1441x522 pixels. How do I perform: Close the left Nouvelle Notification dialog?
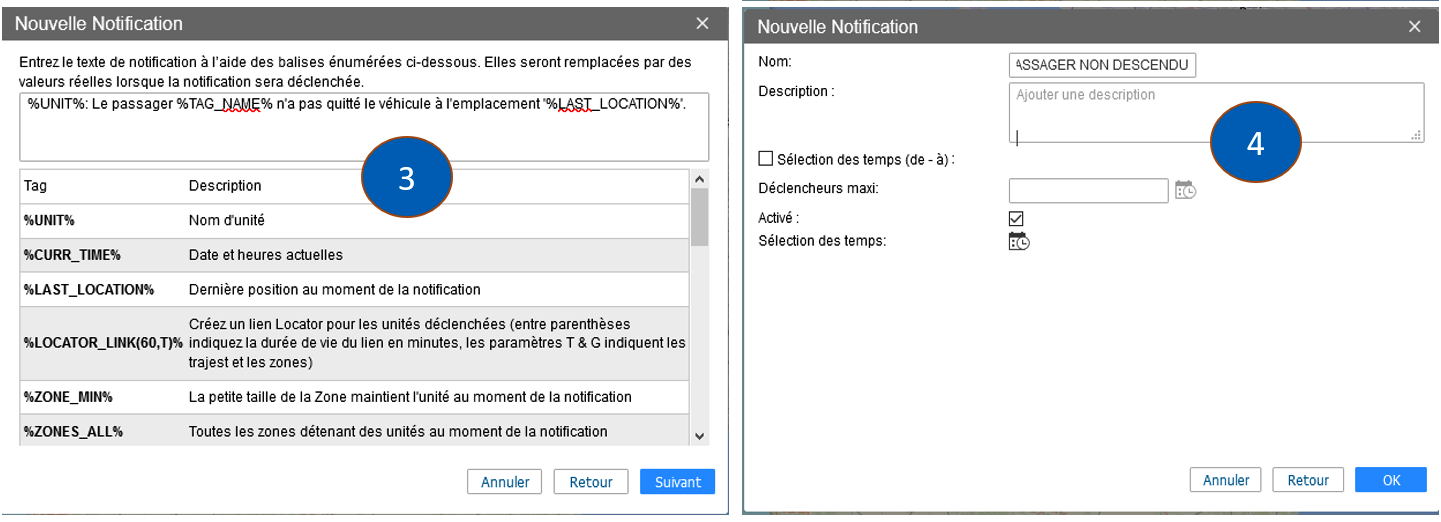[703, 23]
